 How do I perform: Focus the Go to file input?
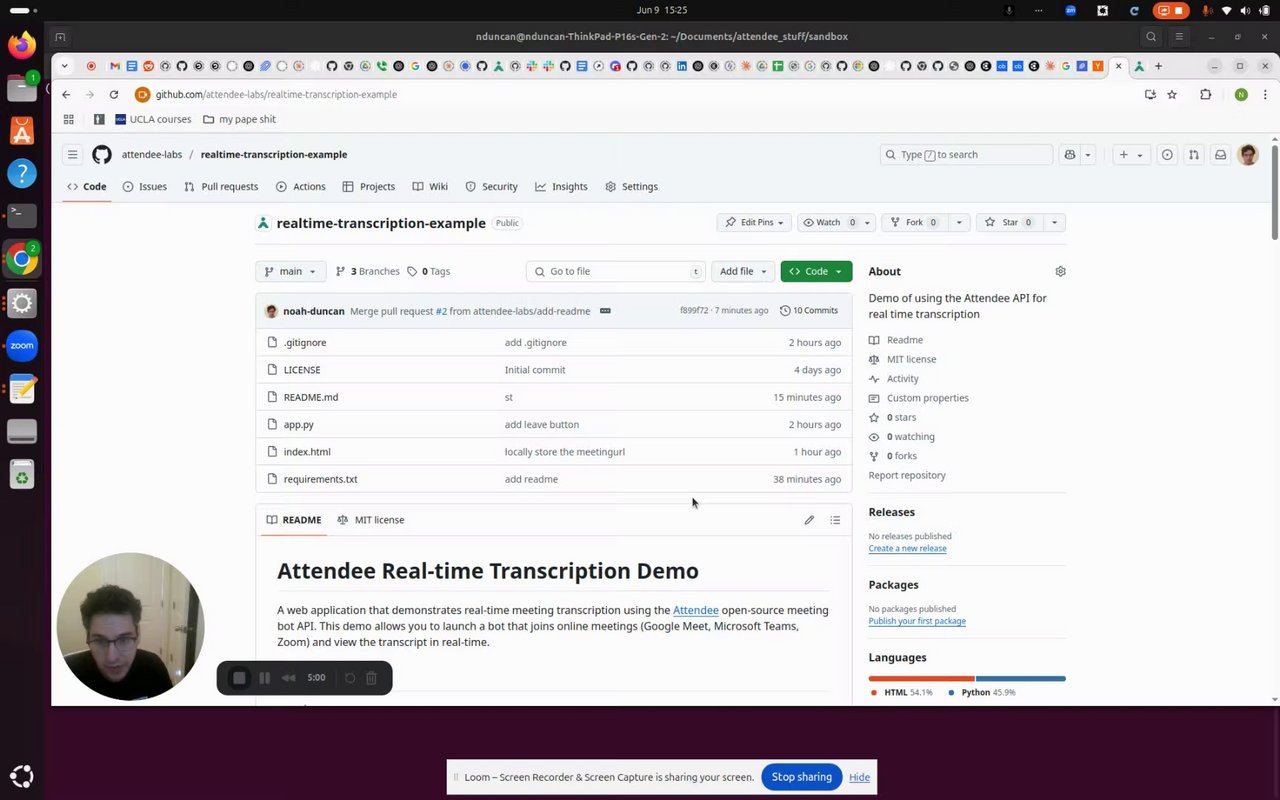pyautogui.click(x=616, y=271)
